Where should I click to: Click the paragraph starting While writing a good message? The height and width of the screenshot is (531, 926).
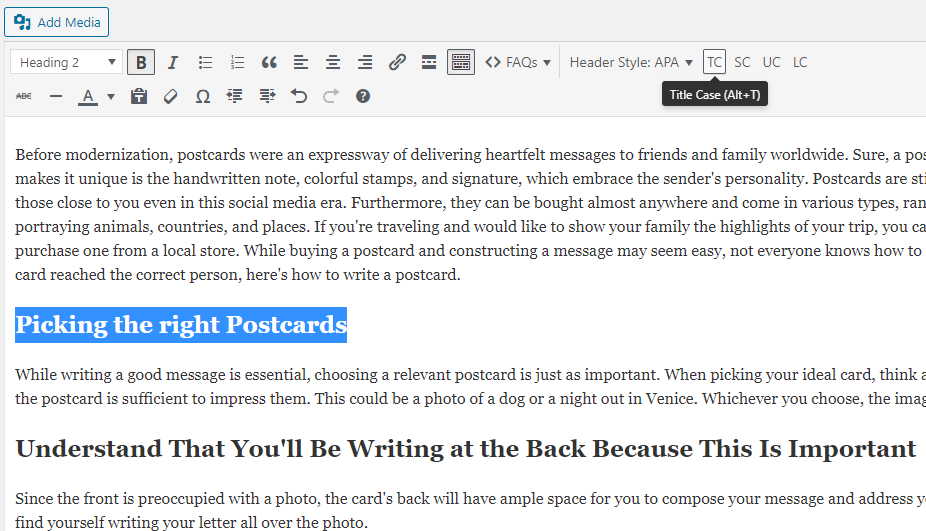coord(471,386)
